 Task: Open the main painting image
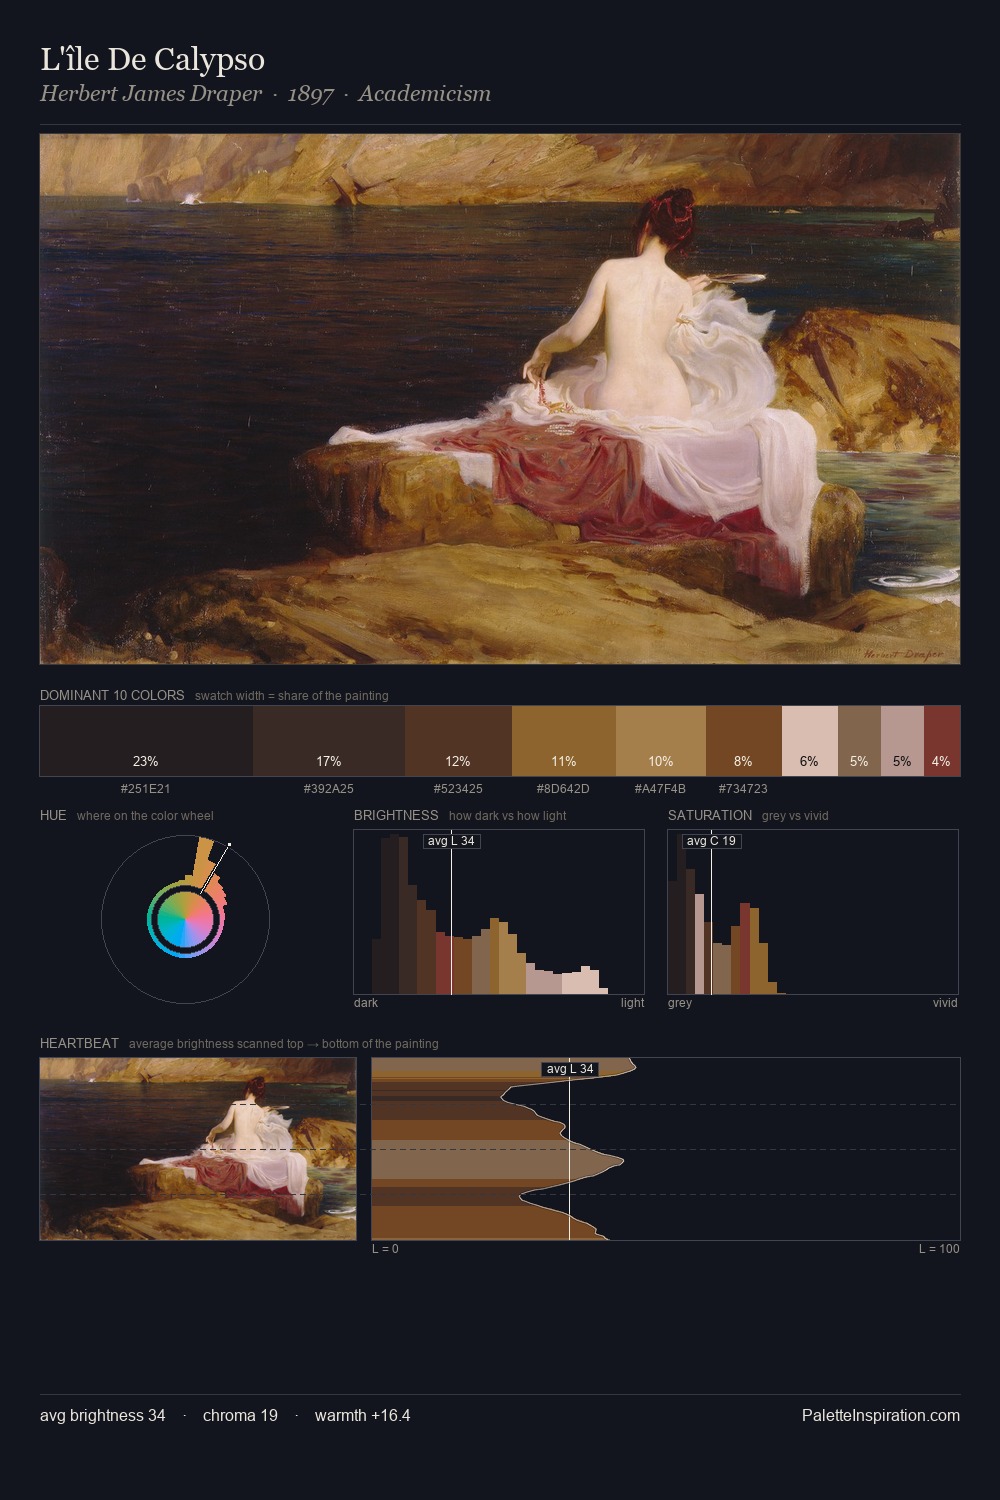coord(500,399)
